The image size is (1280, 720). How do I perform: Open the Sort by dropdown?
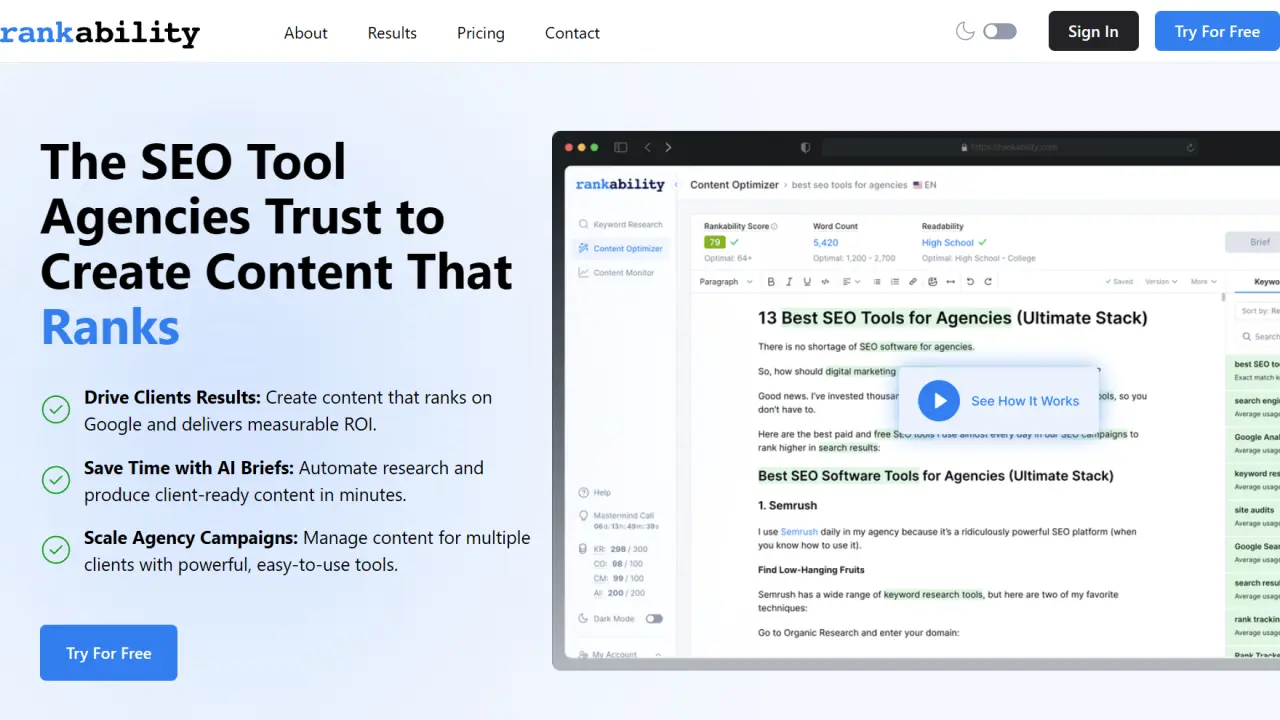coord(1258,311)
